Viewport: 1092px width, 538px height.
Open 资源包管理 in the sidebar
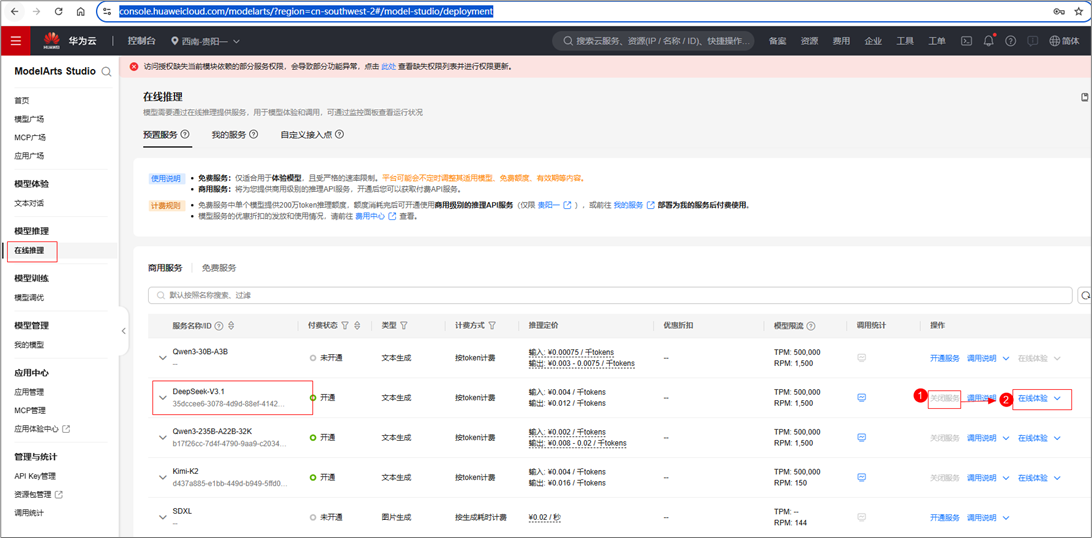coord(38,495)
